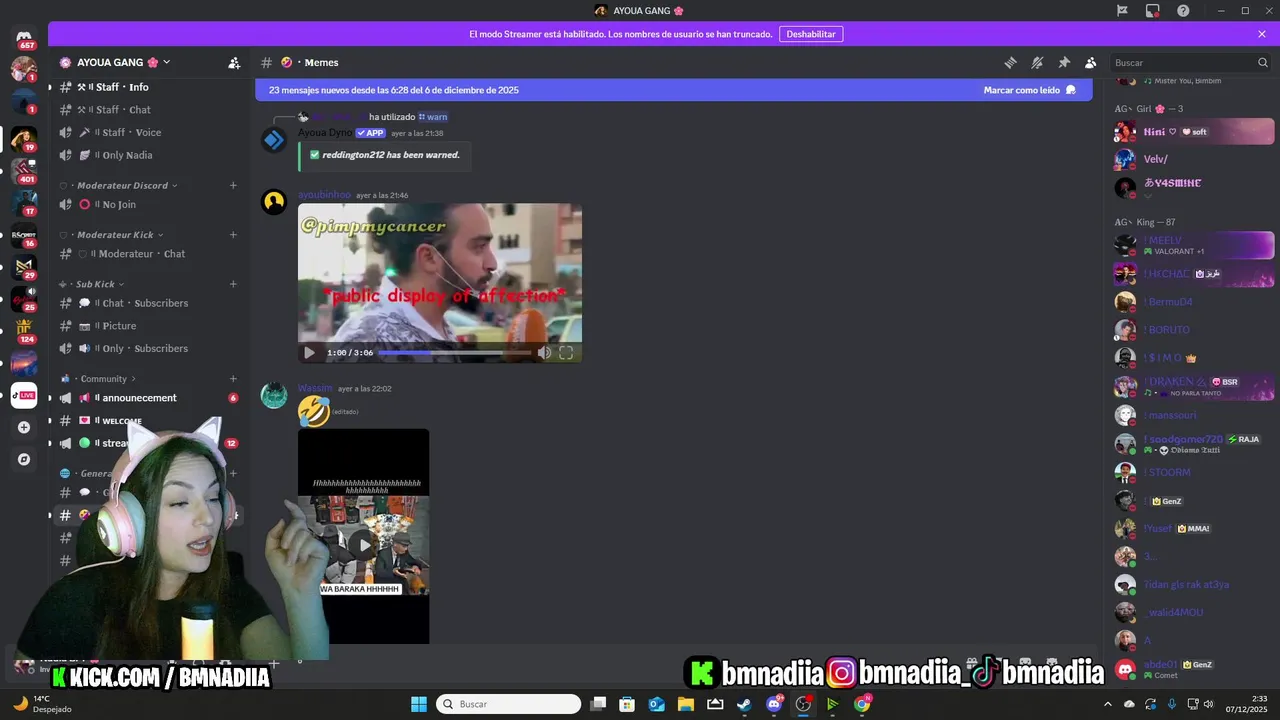Open the weather widget showing 14°C
Image resolution: width=1280 pixels, height=720 pixels.
click(x=40, y=704)
